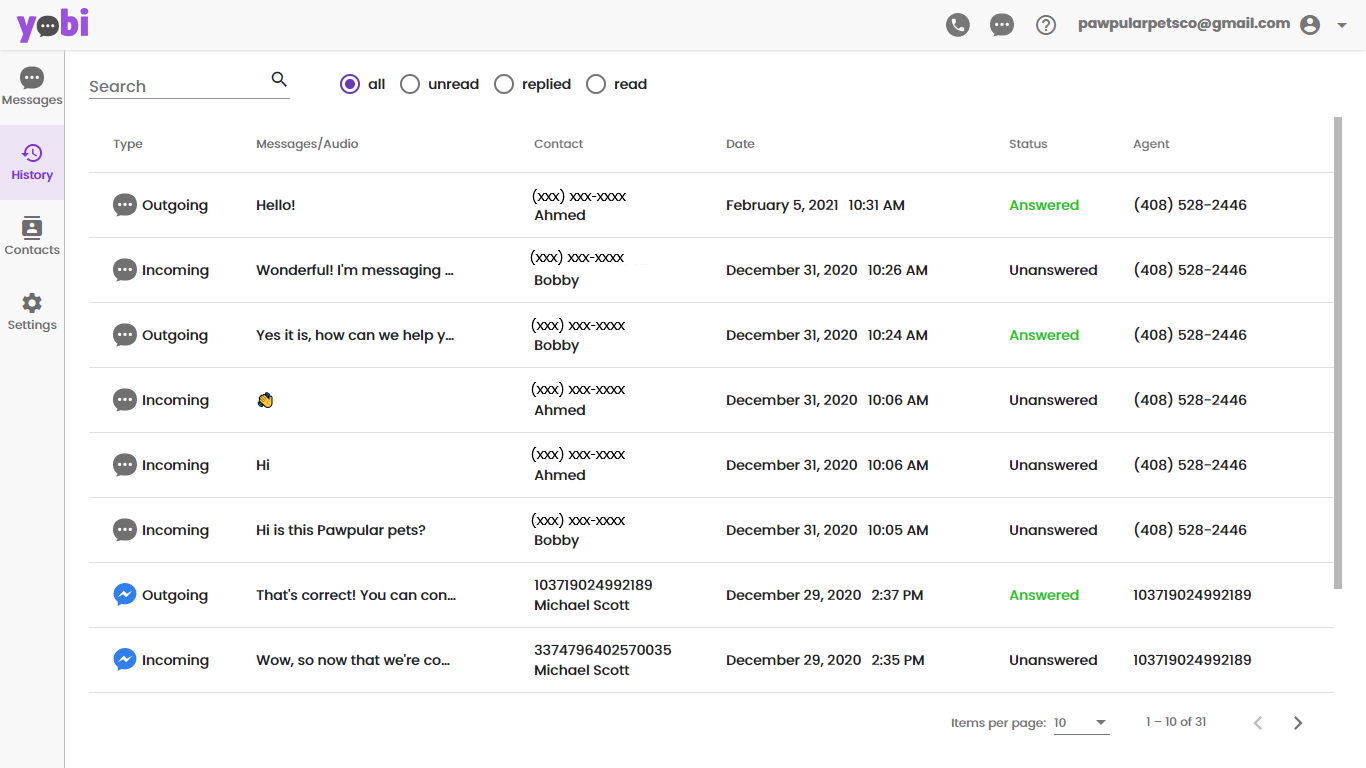
Task: Open "Wow, so now that we're co..." message
Action: coord(353,660)
